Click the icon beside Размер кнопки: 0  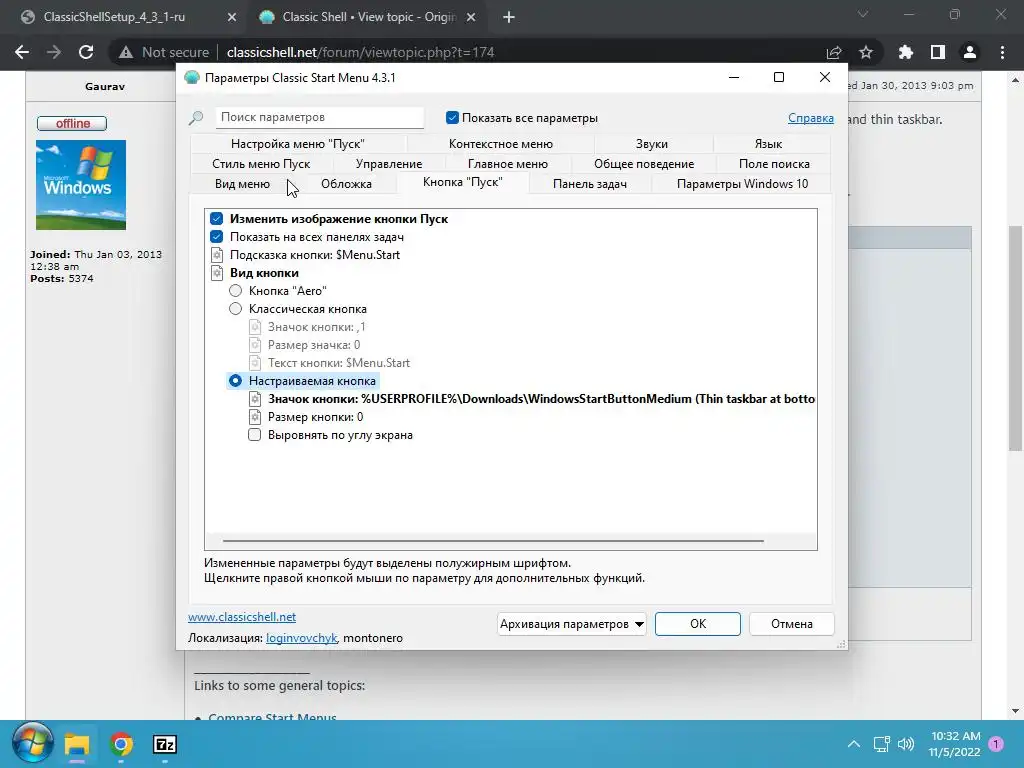(255, 417)
